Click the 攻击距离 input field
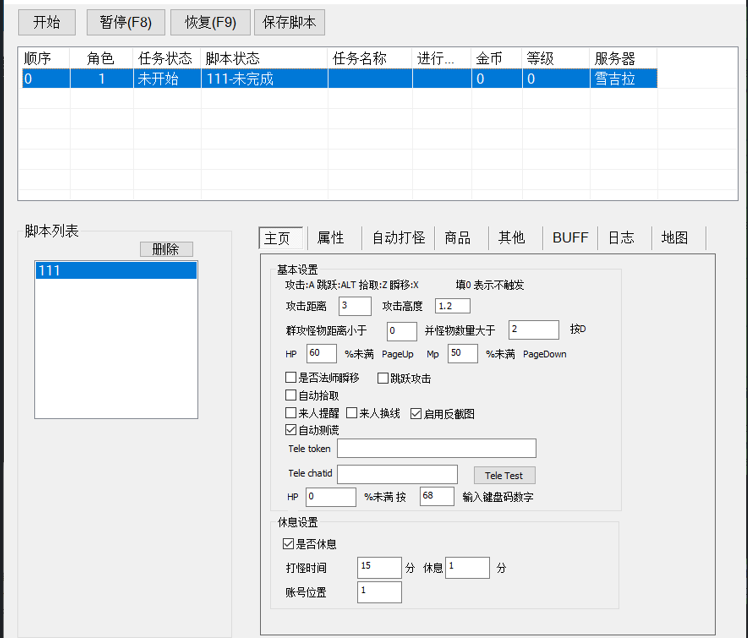This screenshot has width=748, height=638. click(x=355, y=306)
